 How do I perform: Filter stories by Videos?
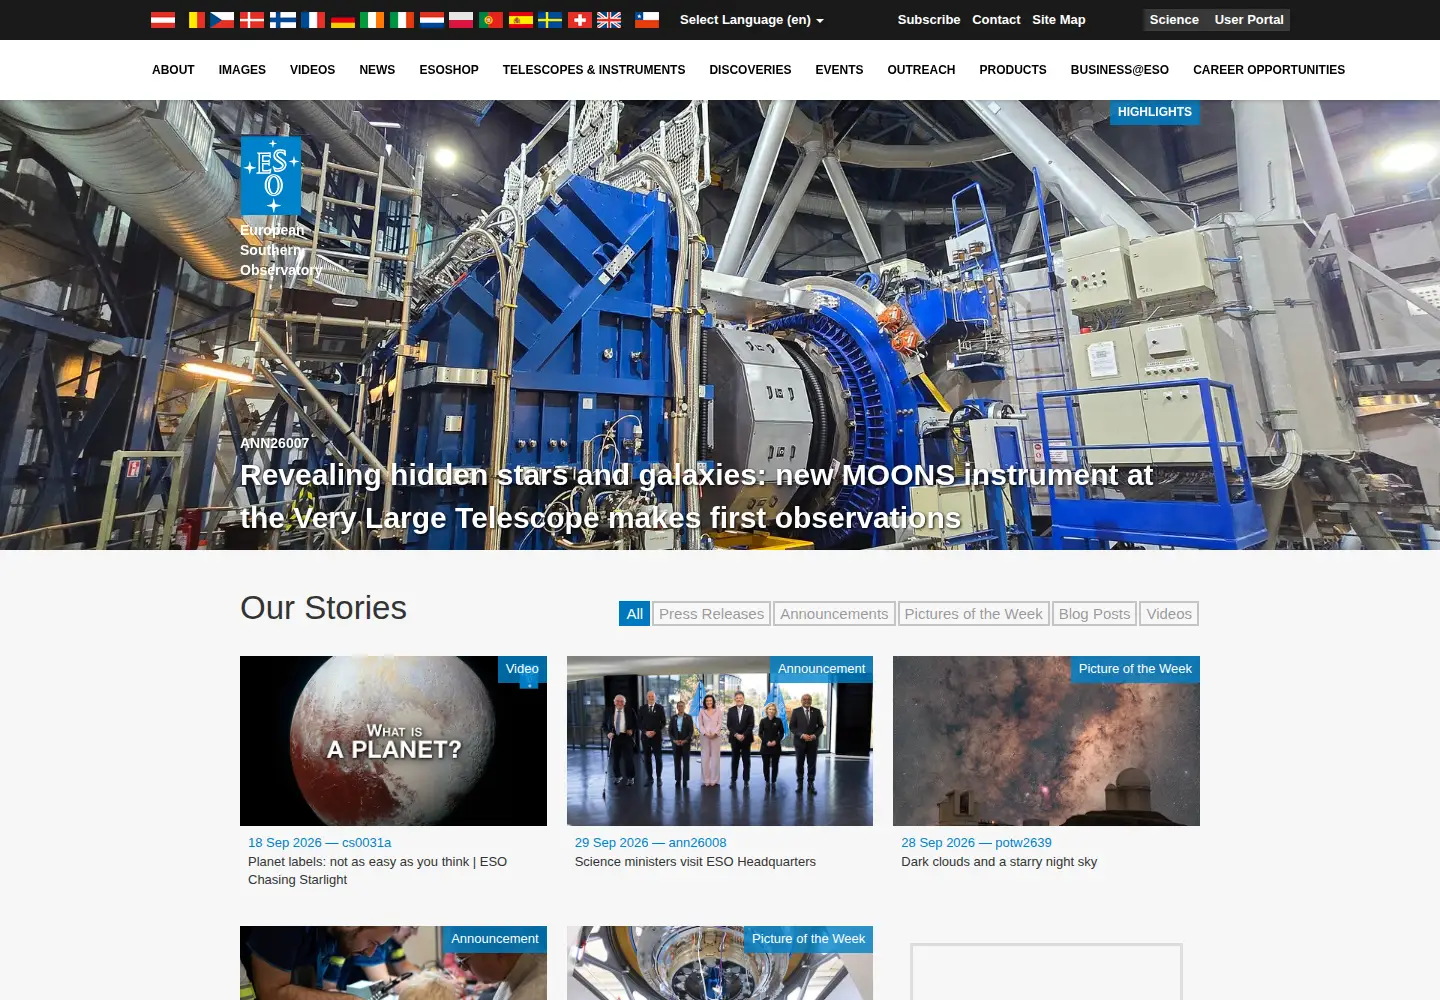(1169, 614)
